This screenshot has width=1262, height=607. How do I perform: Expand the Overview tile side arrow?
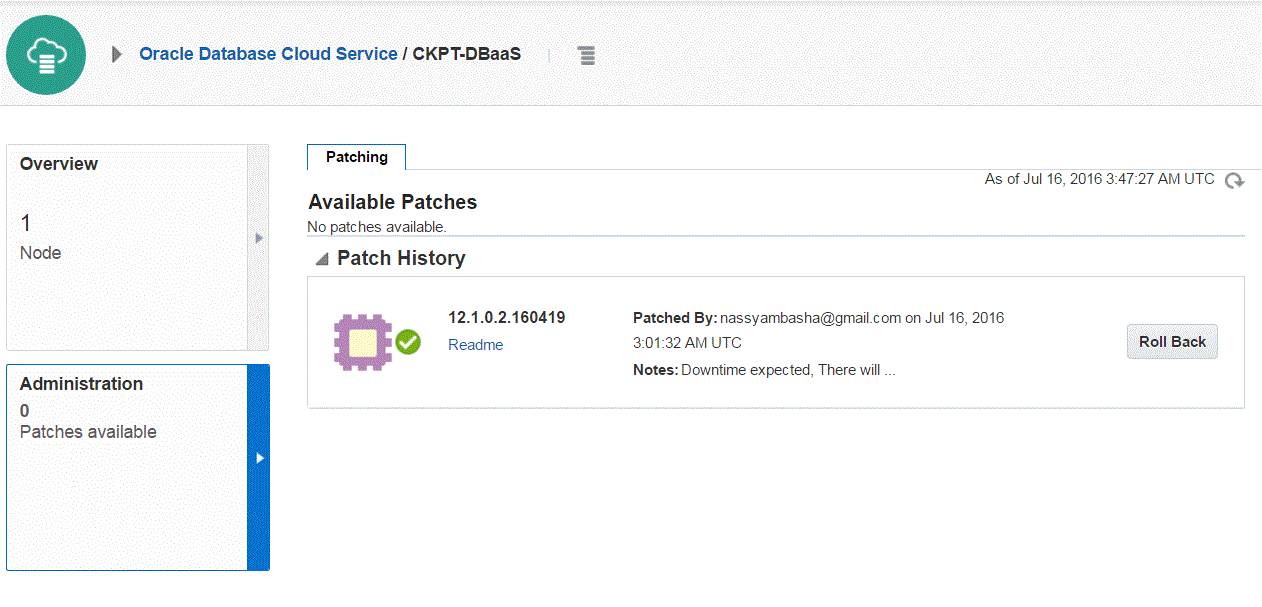click(258, 238)
